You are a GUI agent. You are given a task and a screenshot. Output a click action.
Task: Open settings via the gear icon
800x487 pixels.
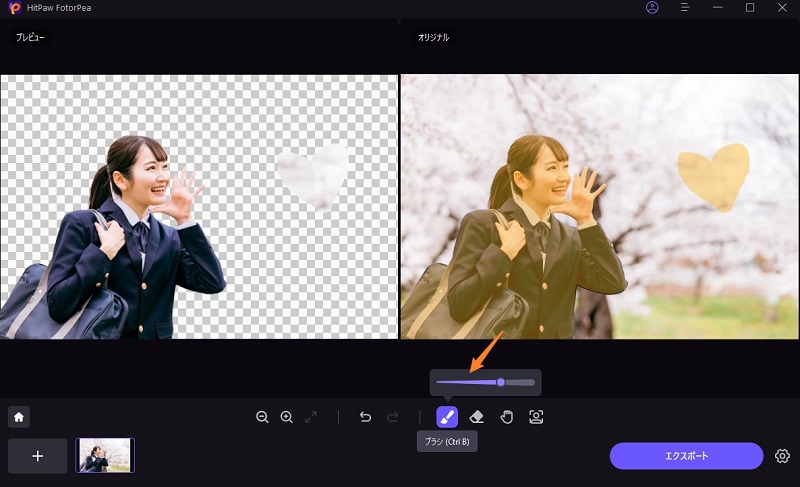click(x=782, y=456)
